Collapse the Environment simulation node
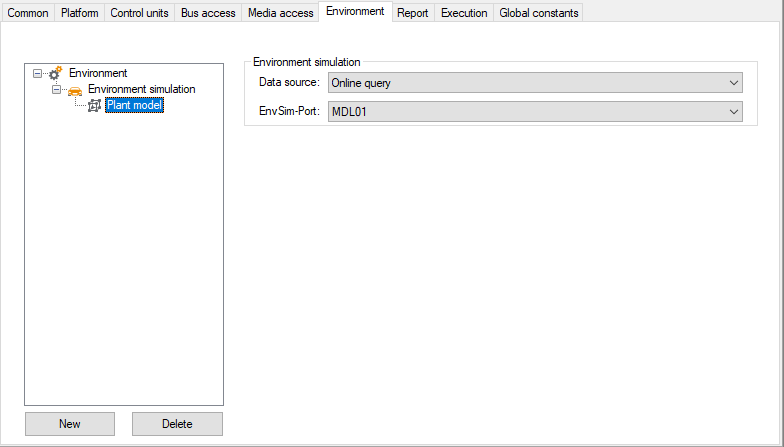Screen dimensions: 784x447 coord(56,90)
